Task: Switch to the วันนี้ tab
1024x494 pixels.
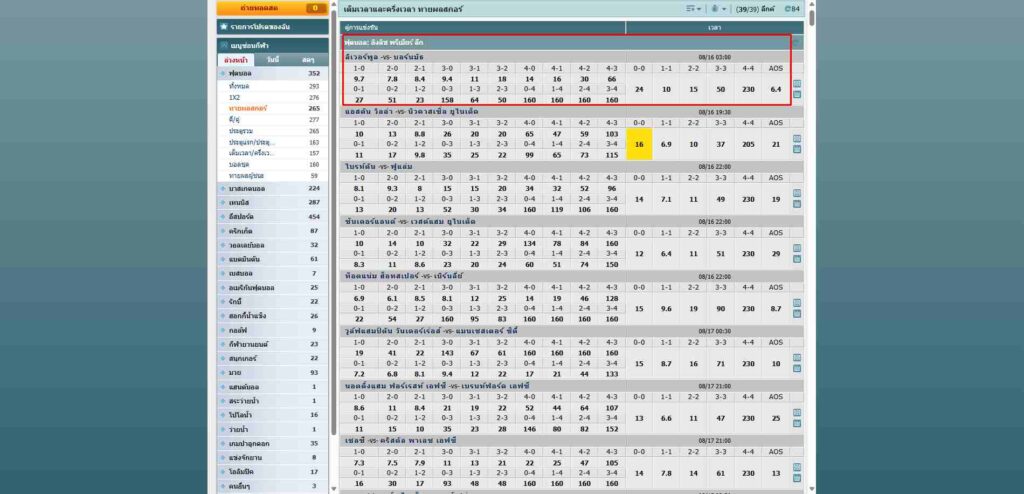Action: [273, 60]
